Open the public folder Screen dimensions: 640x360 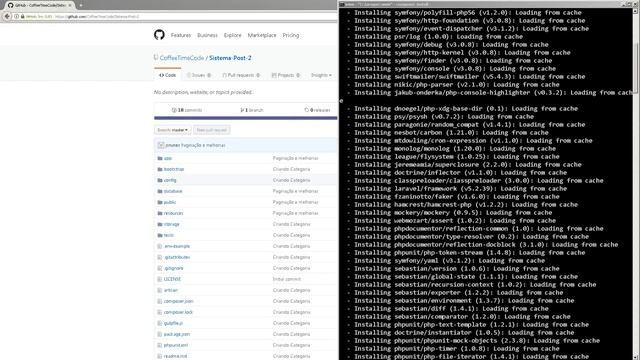pyautogui.click(x=170, y=202)
